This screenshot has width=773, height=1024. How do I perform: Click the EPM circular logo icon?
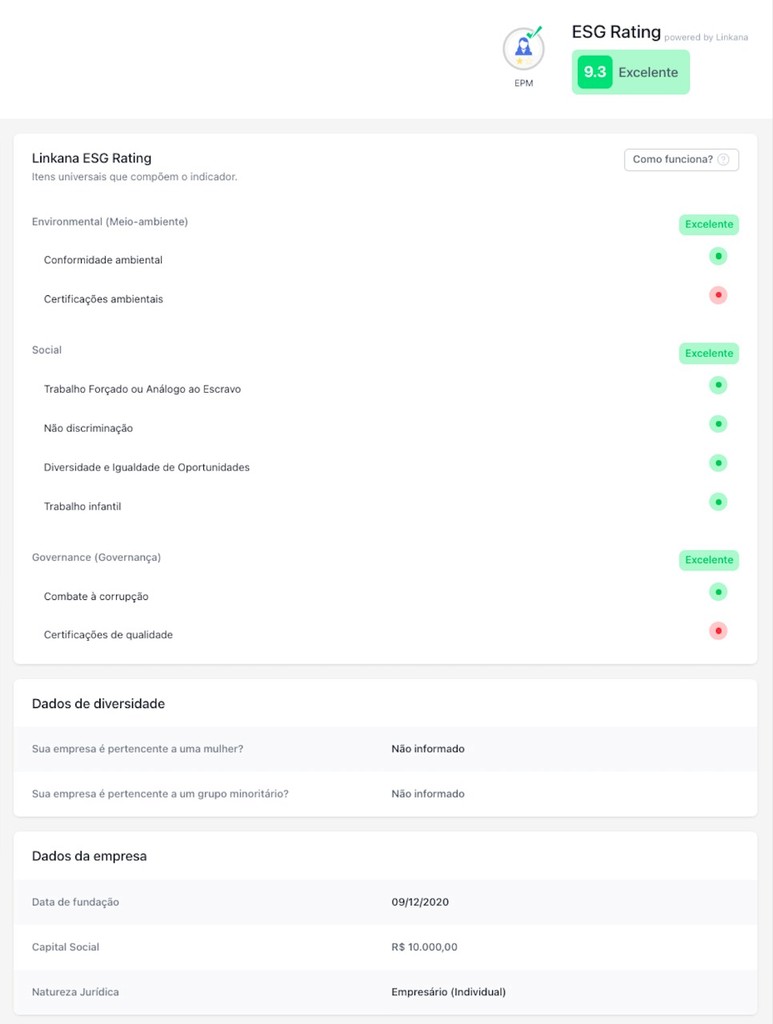[x=524, y=48]
